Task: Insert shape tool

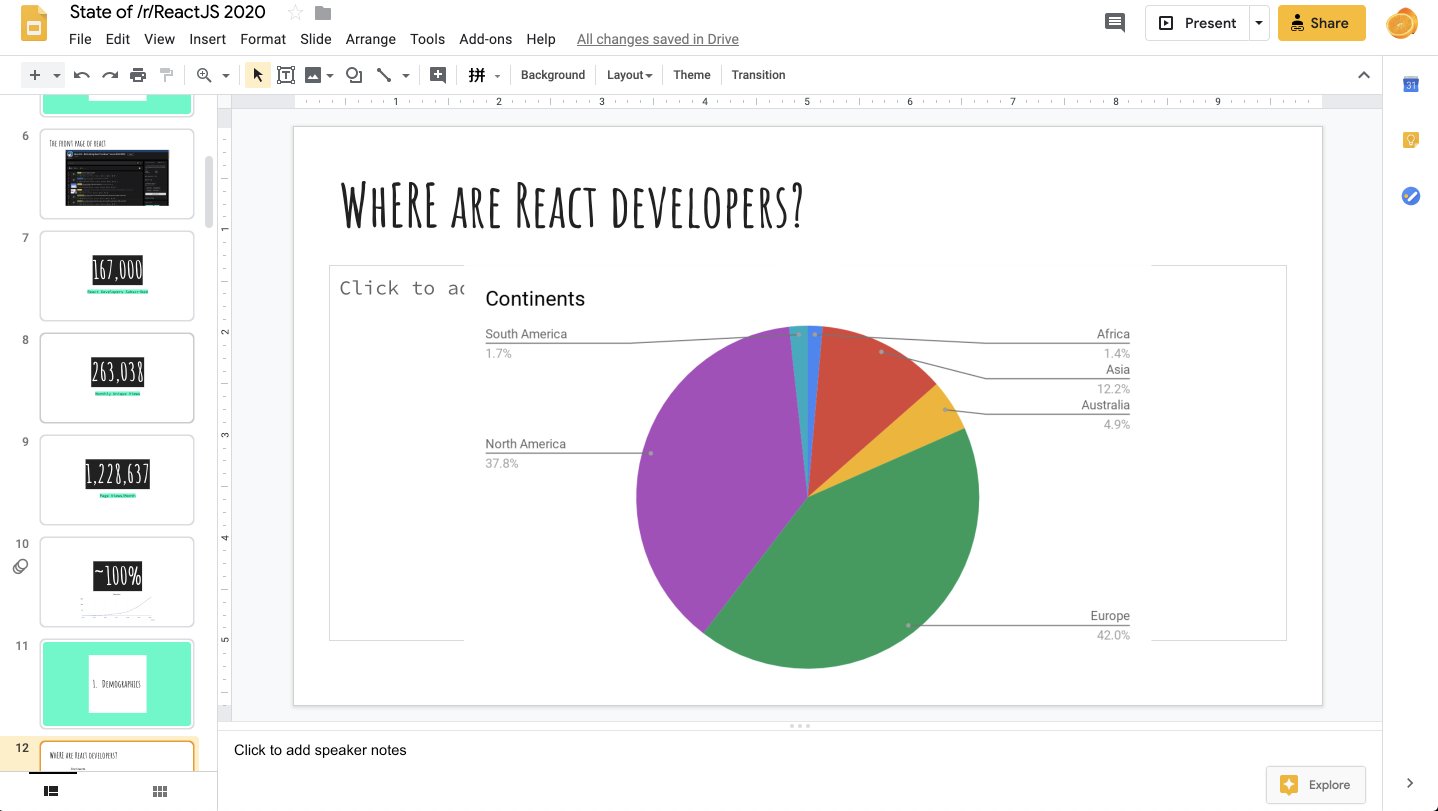Action: [x=354, y=75]
